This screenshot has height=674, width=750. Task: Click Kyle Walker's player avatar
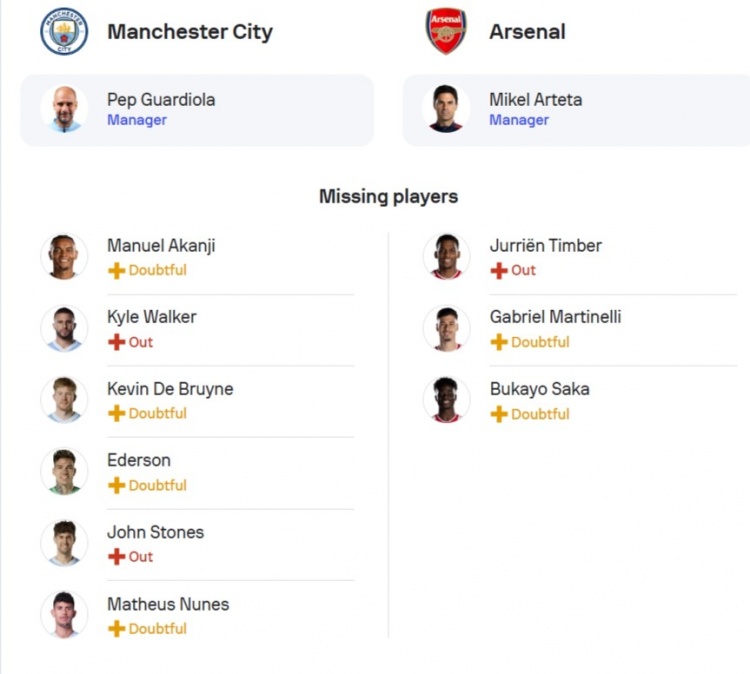coord(64,328)
